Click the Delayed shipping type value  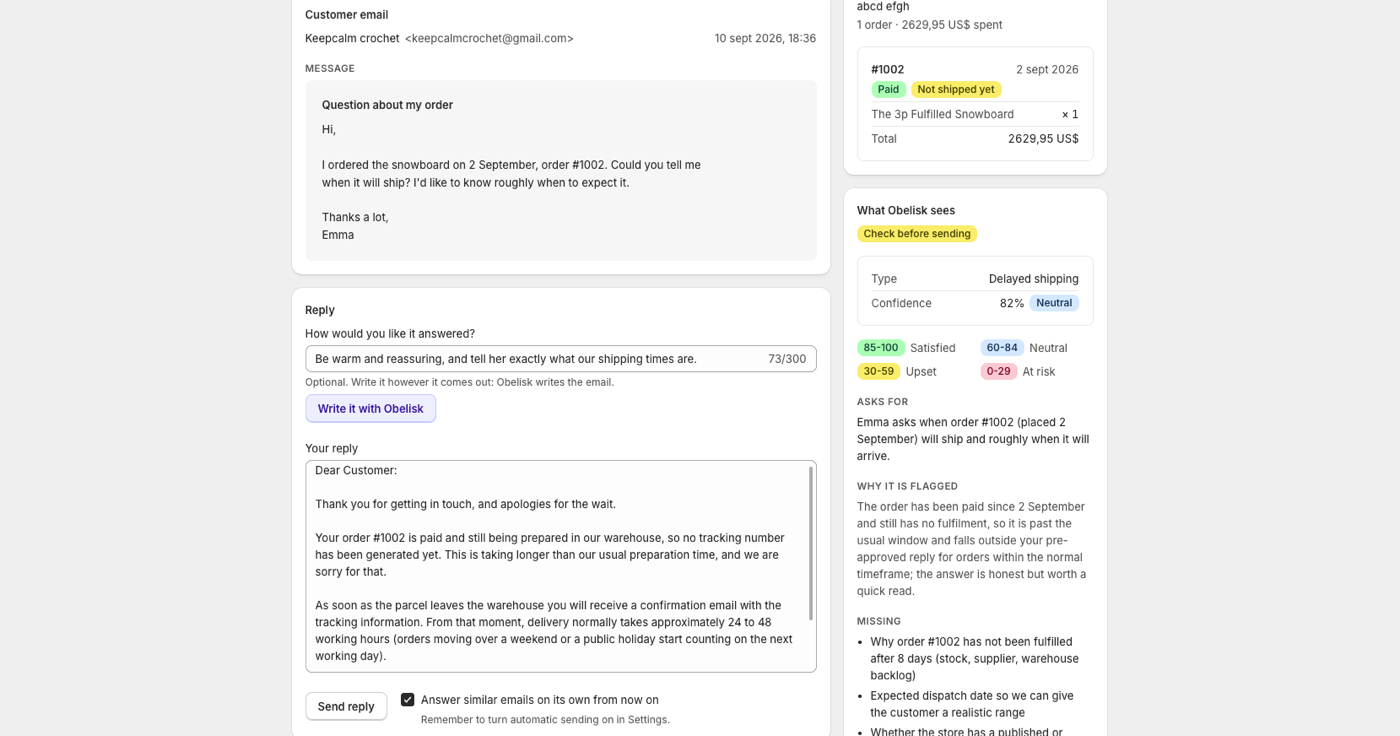1034,279
